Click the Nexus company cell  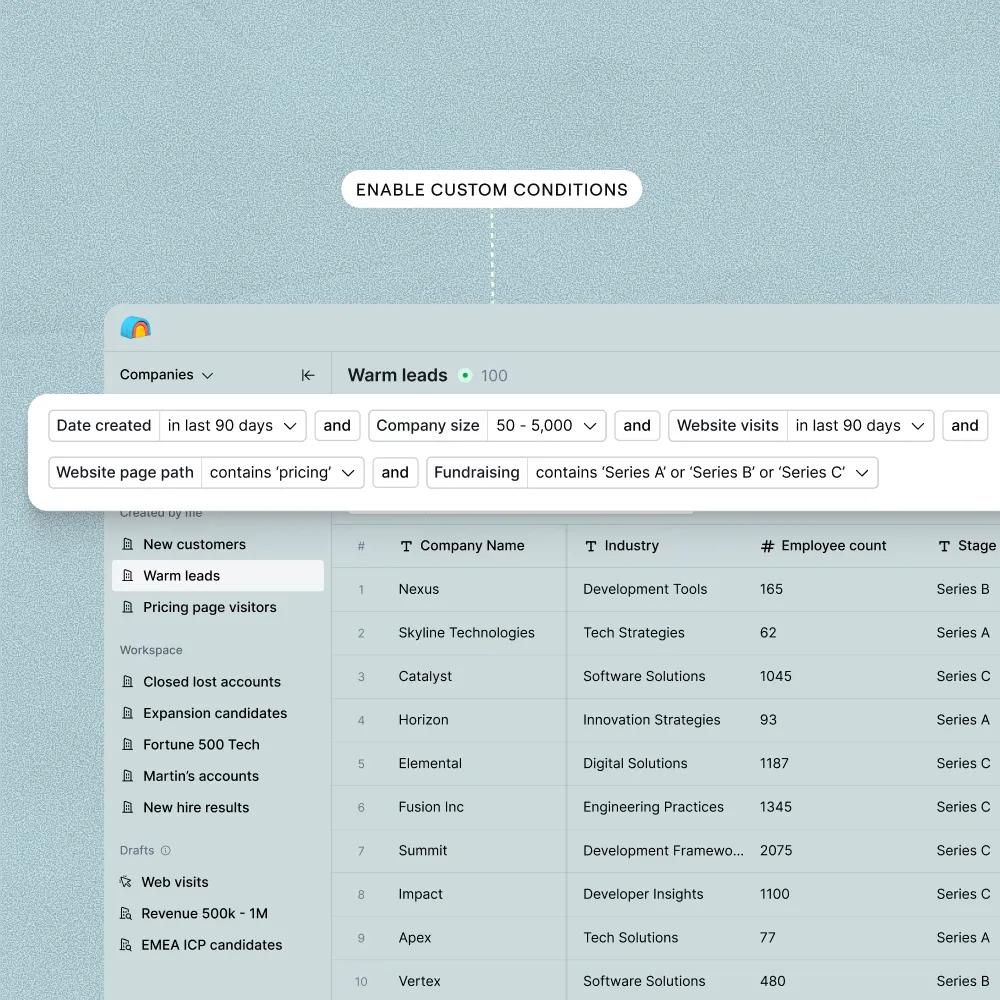(418, 589)
